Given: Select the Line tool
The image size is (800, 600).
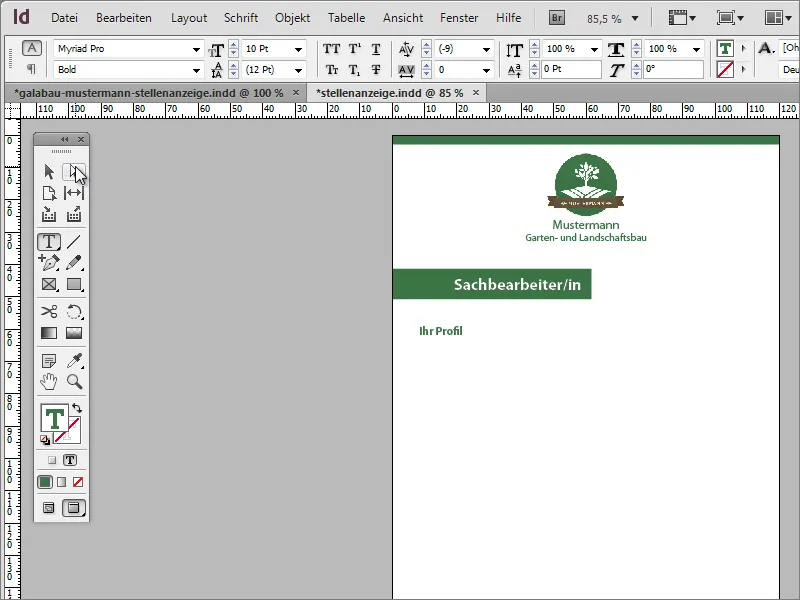Looking at the screenshot, I should click(x=74, y=241).
